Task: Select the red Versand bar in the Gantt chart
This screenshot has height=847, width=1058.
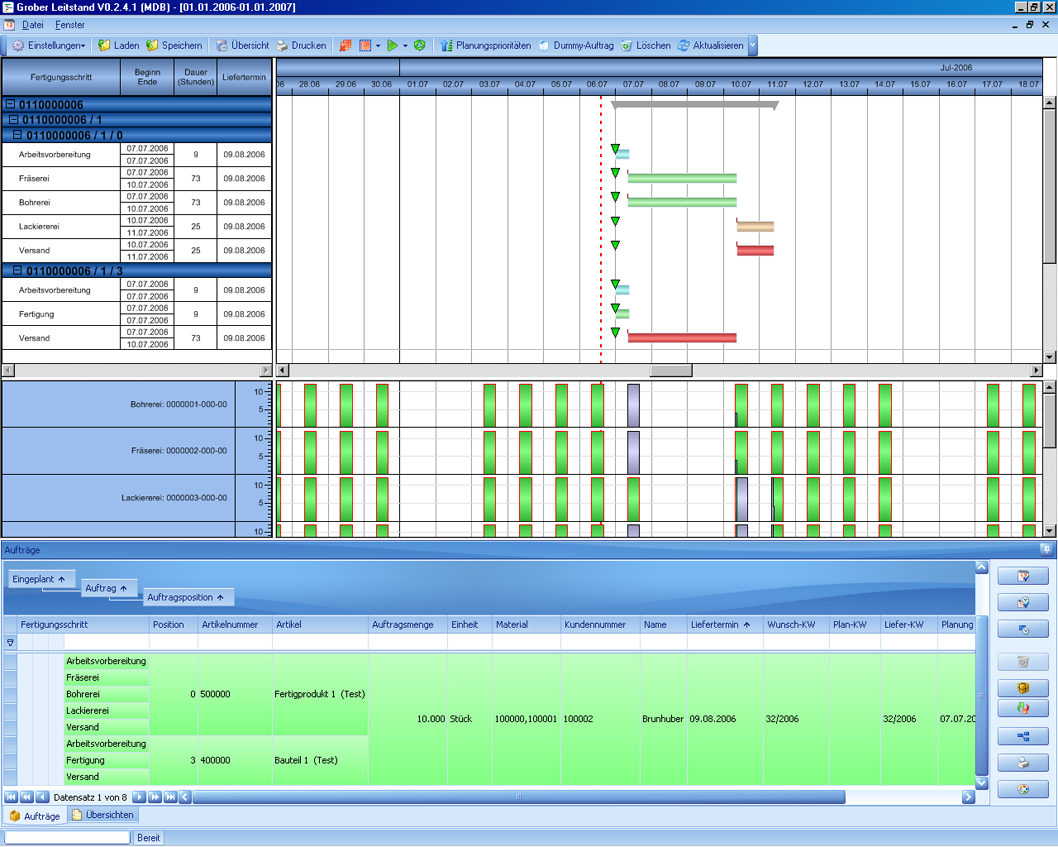Action: click(755, 250)
